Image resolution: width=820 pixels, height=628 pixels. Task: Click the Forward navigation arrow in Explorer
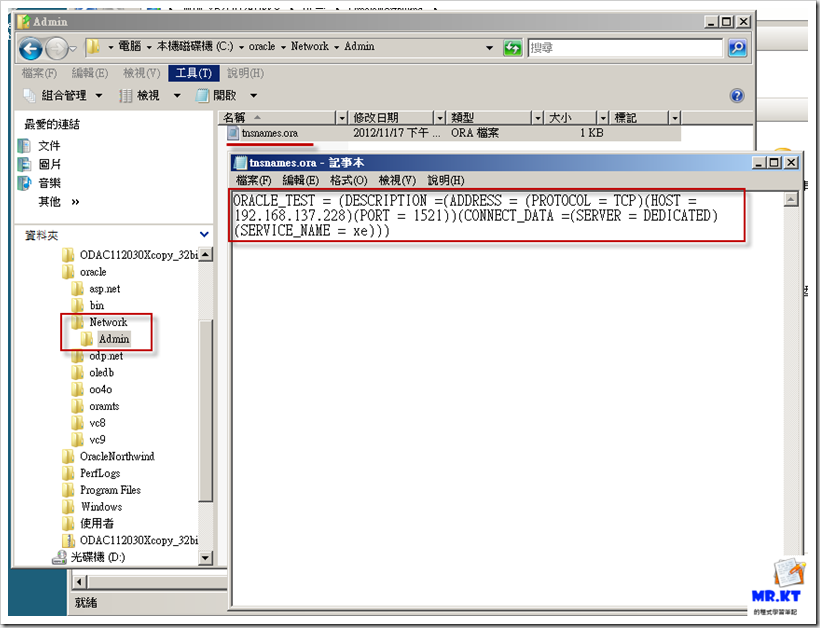click(x=56, y=49)
